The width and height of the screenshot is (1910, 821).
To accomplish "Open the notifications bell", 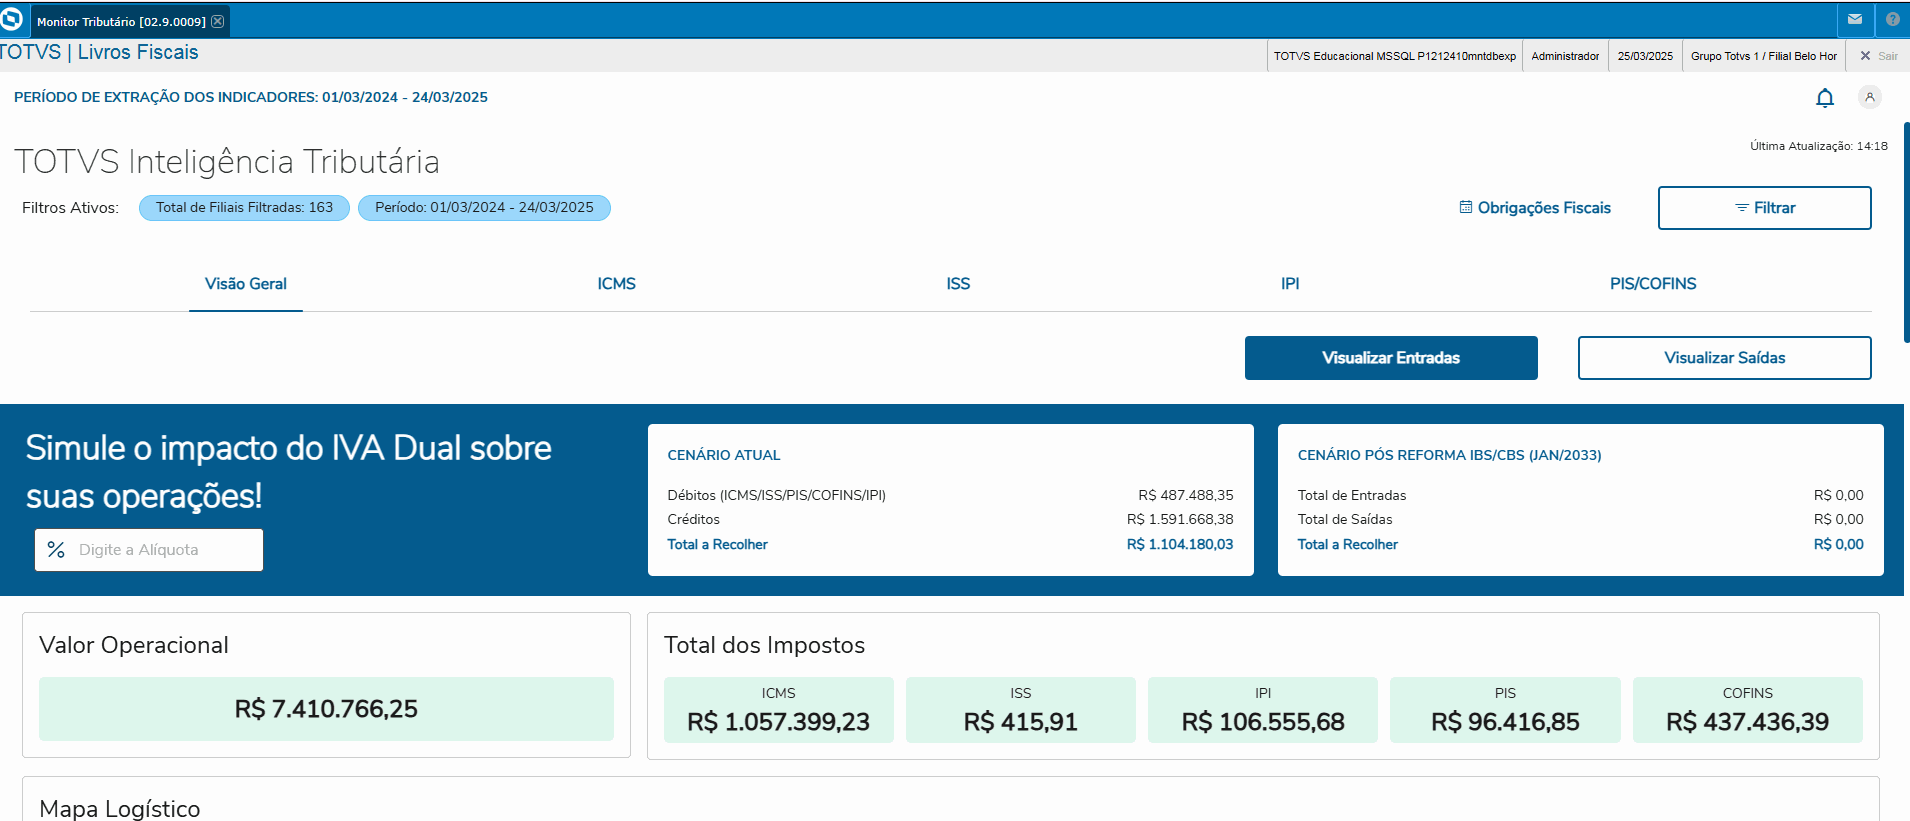I will coord(1825,97).
